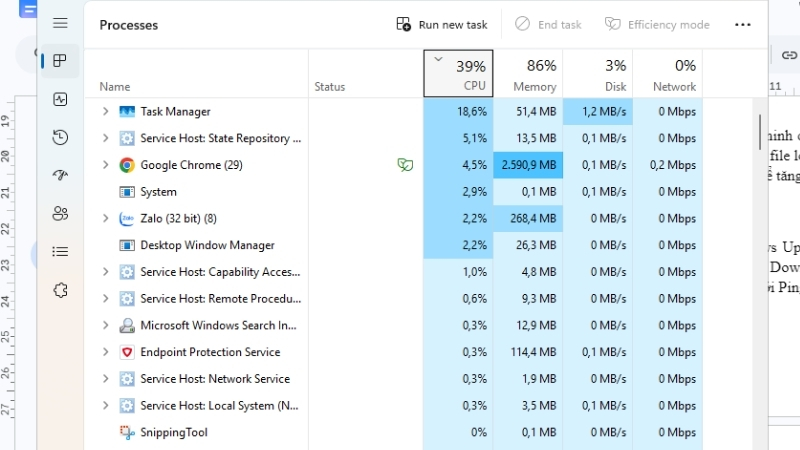Click Zalo's 268,4 MB memory cell
The image size is (800, 450).
528,218
